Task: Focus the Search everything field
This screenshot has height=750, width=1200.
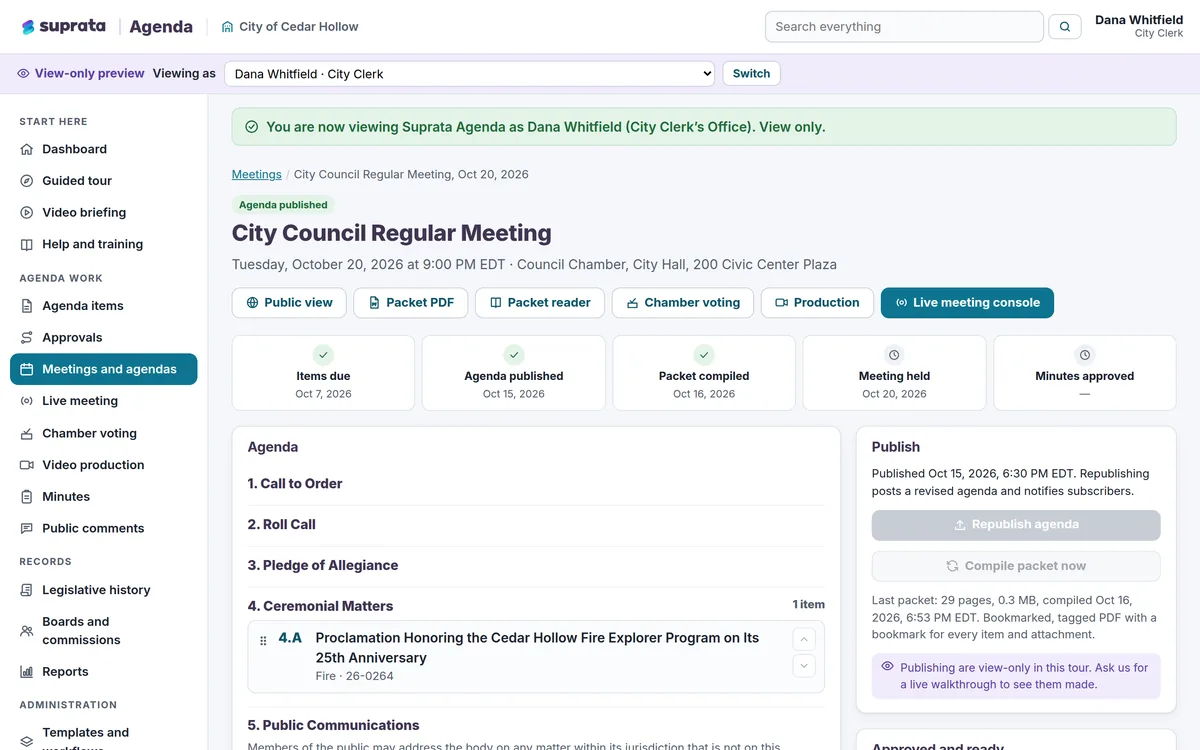Action: (x=904, y=27)
